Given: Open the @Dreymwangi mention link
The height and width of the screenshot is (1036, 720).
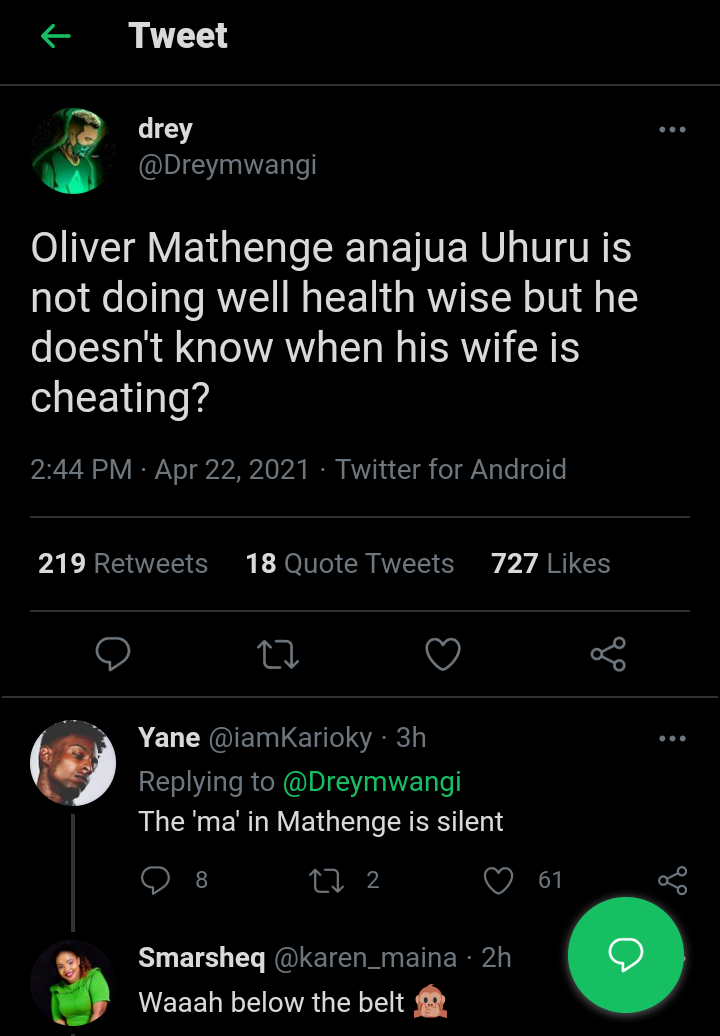Looking at the screenshot, I should (x=372, y=781).
